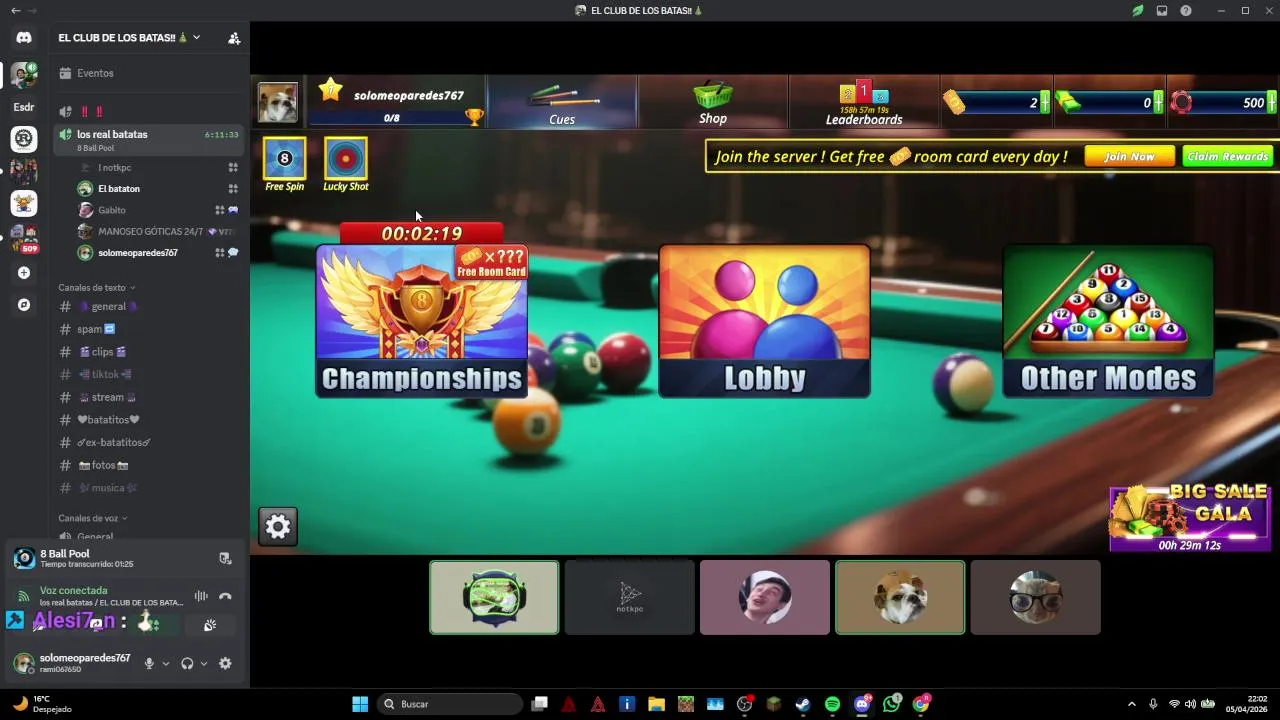Open the stream text channel
The width and height of the screenshot is (1280, 720).
(150, 397)
